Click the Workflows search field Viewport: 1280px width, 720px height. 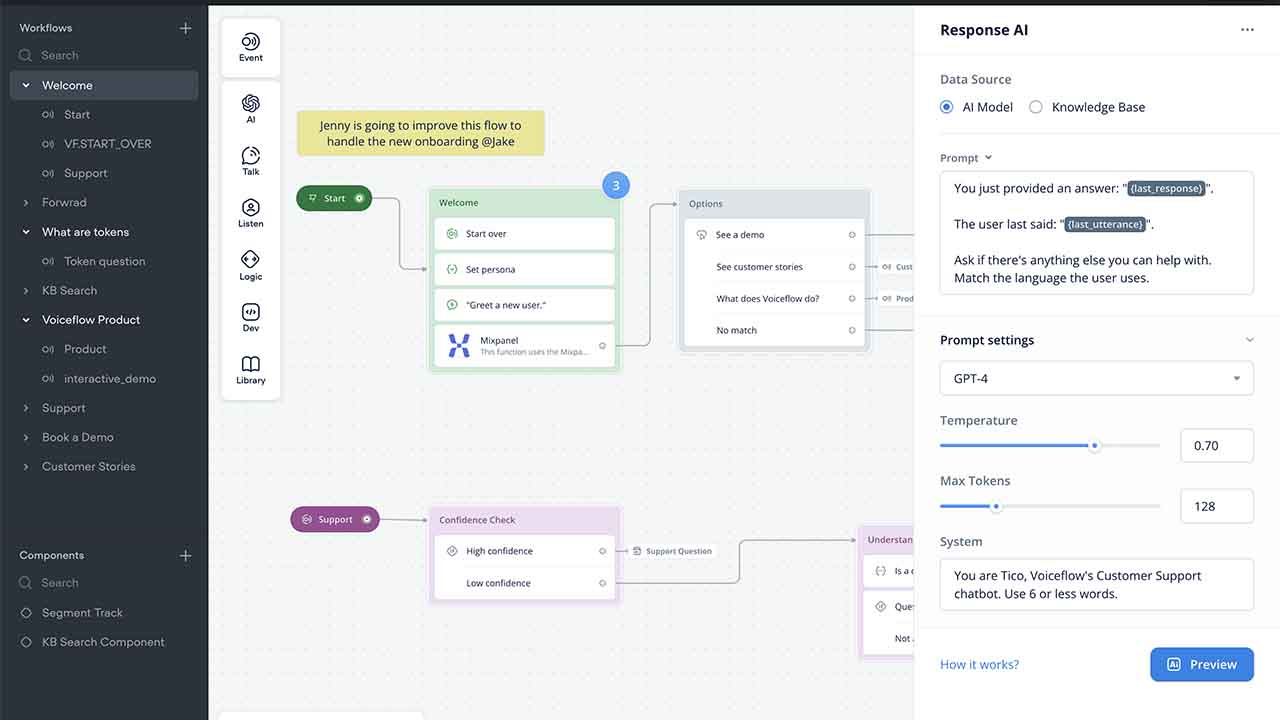pos(104,56)
